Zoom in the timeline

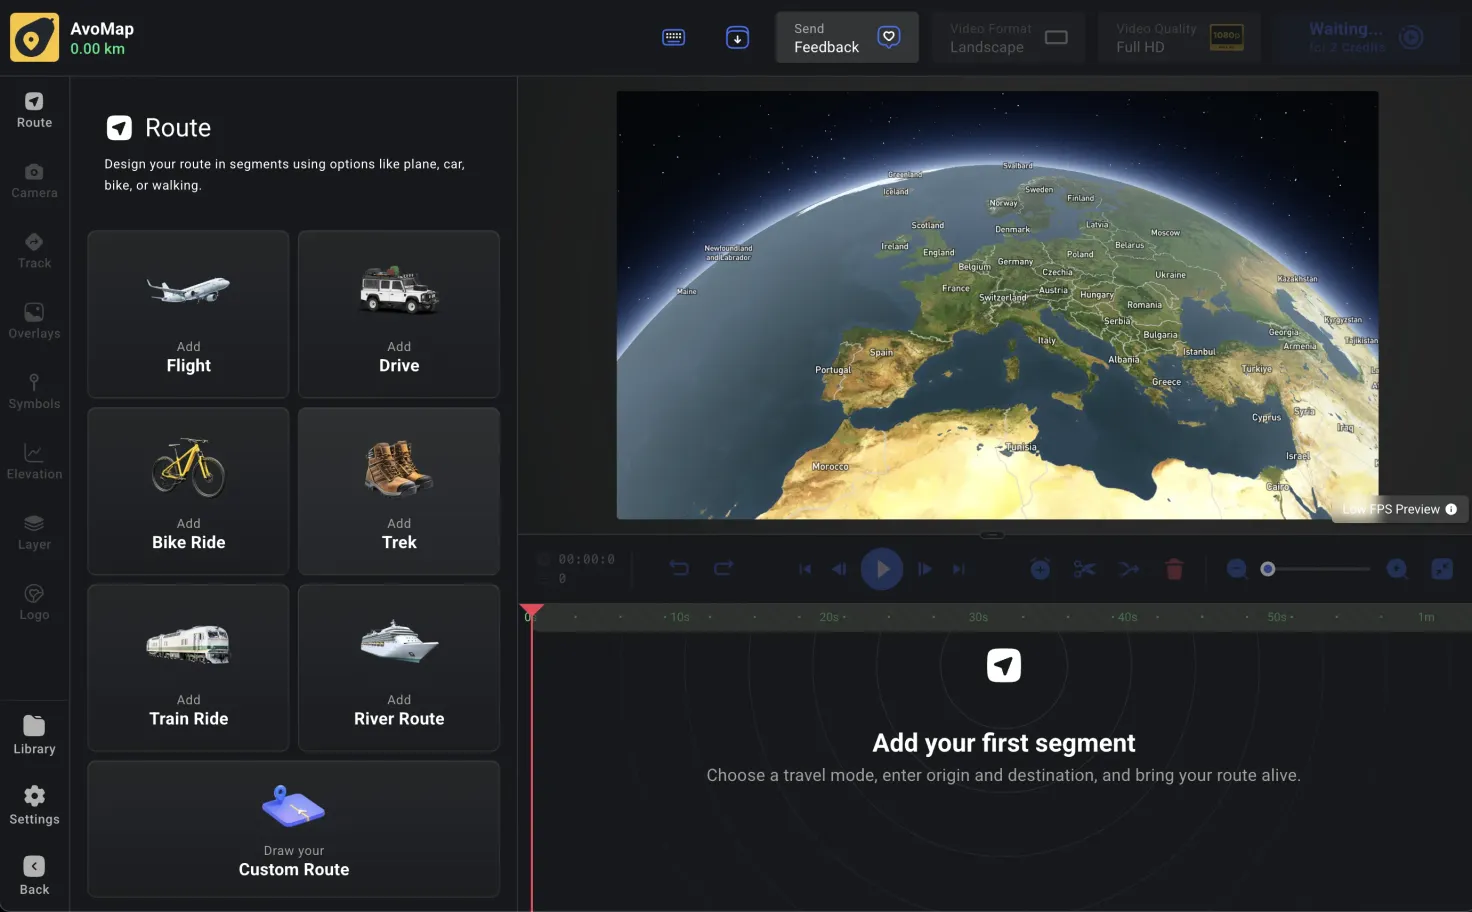click(1397, 569)
